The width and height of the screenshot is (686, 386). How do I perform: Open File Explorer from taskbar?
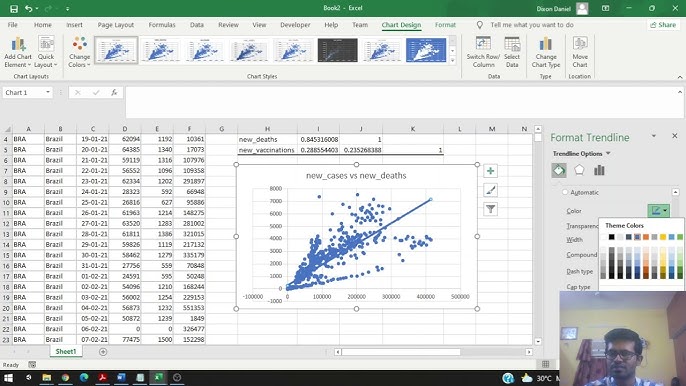[47, 377]
